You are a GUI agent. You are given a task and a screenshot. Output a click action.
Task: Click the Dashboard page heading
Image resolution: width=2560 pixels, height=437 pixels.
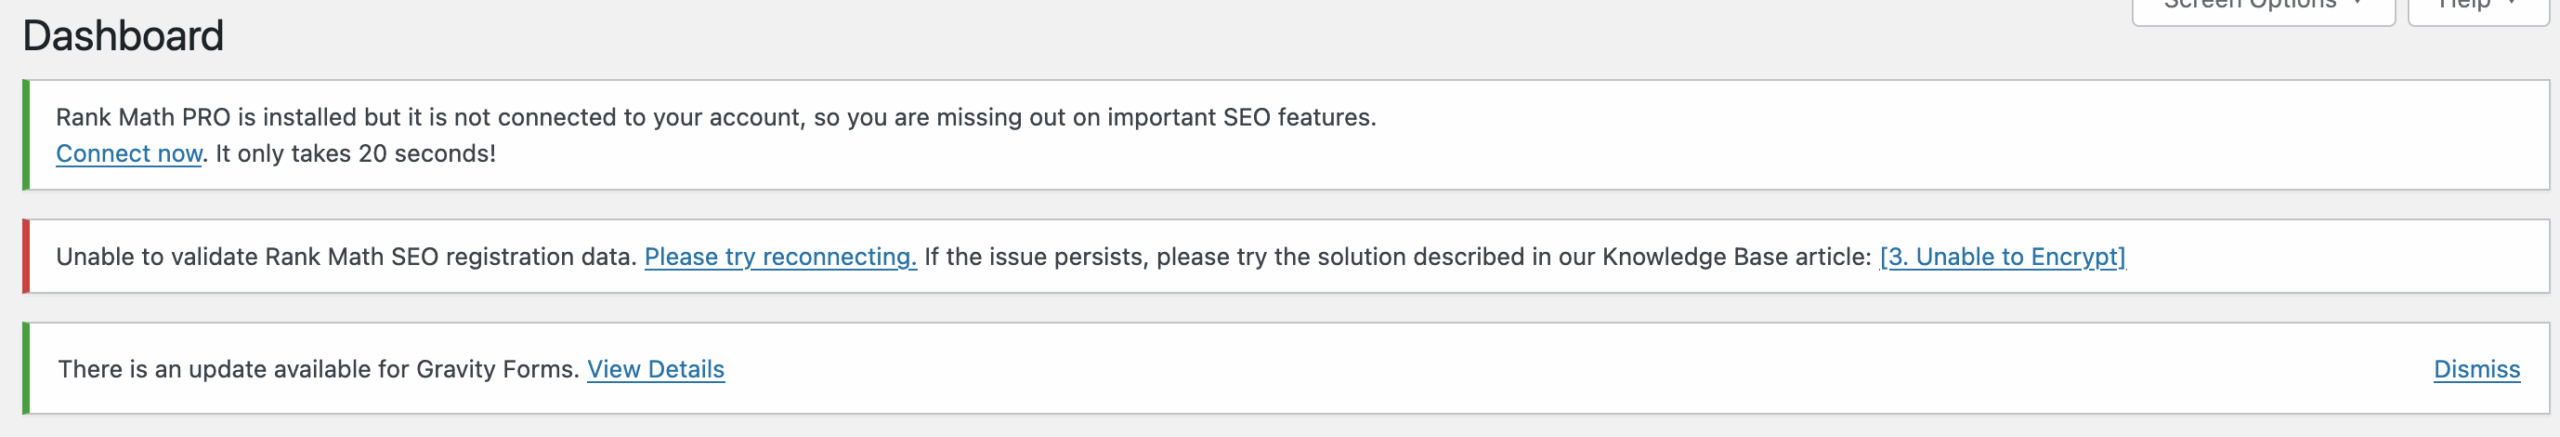click(x=123, y=36)
